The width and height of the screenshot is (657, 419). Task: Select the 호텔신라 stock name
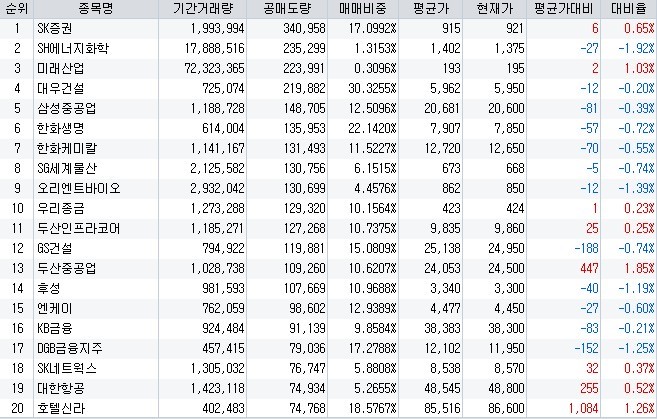(61, 408)
